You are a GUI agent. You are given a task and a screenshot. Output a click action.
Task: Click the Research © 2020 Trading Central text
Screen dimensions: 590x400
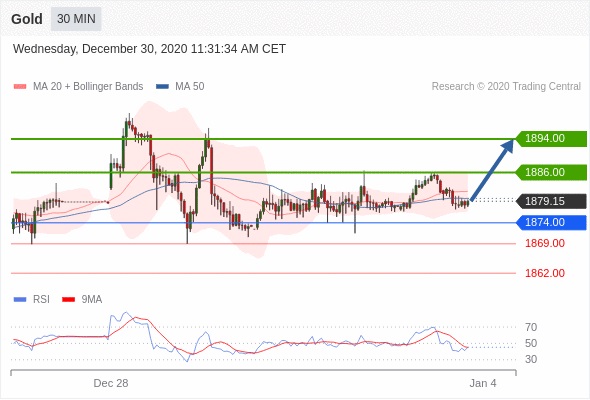(x=506, y=87)
